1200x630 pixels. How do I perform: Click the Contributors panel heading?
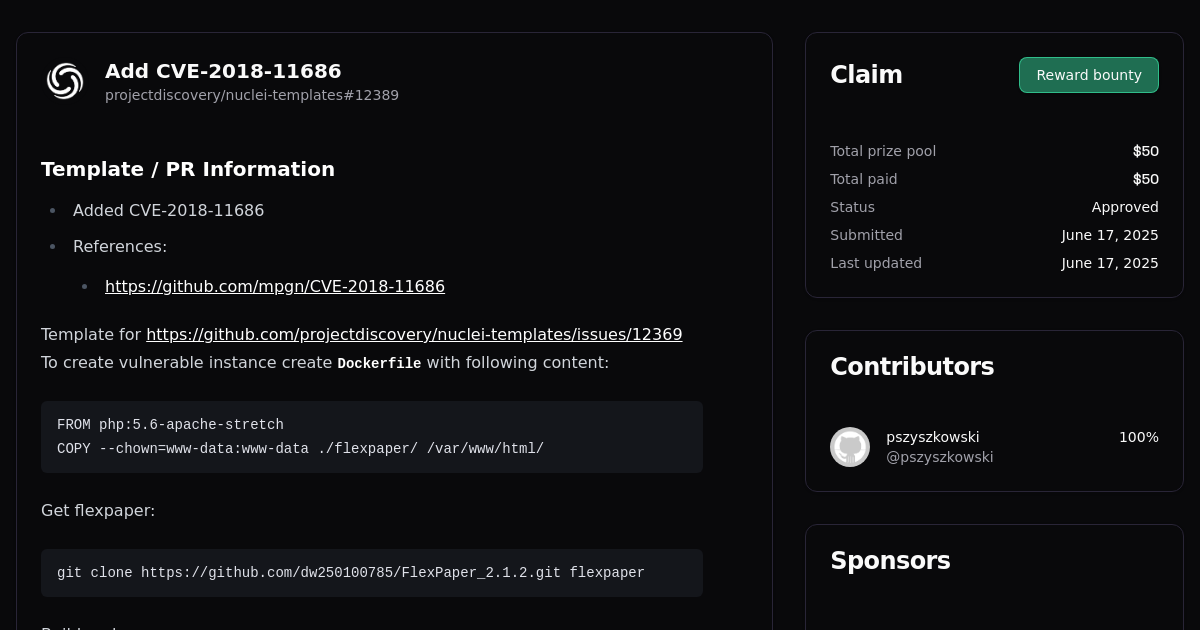pyautogui.click(x=912, y=367)
